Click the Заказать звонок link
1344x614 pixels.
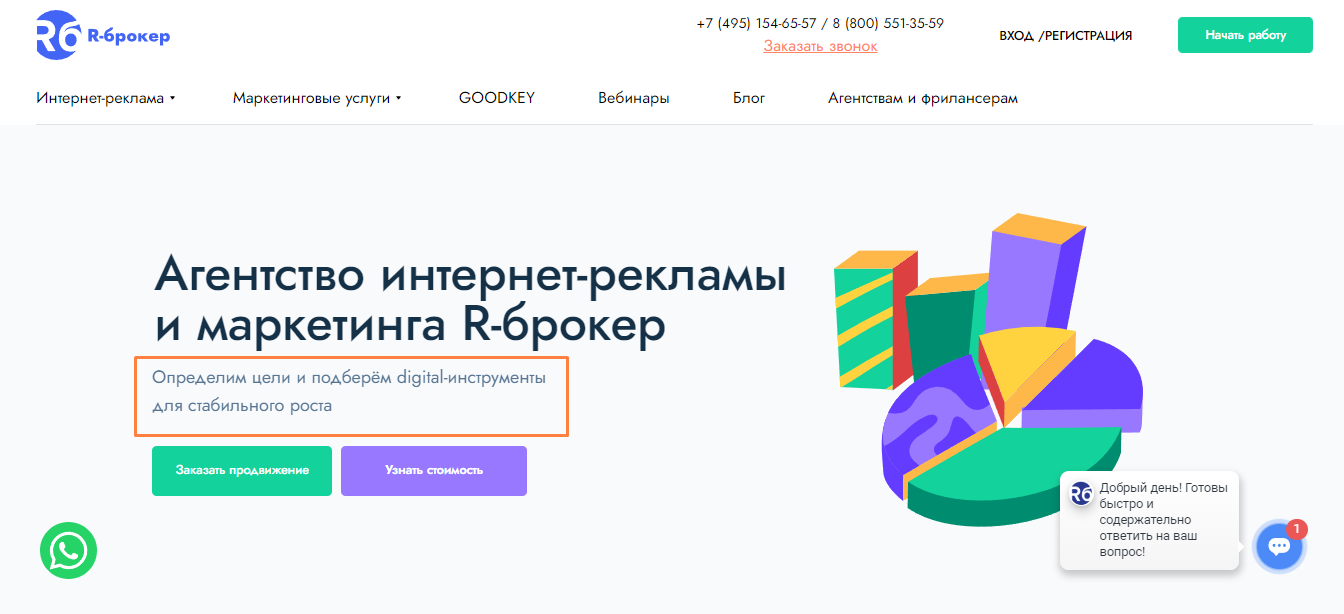[820, 46]
